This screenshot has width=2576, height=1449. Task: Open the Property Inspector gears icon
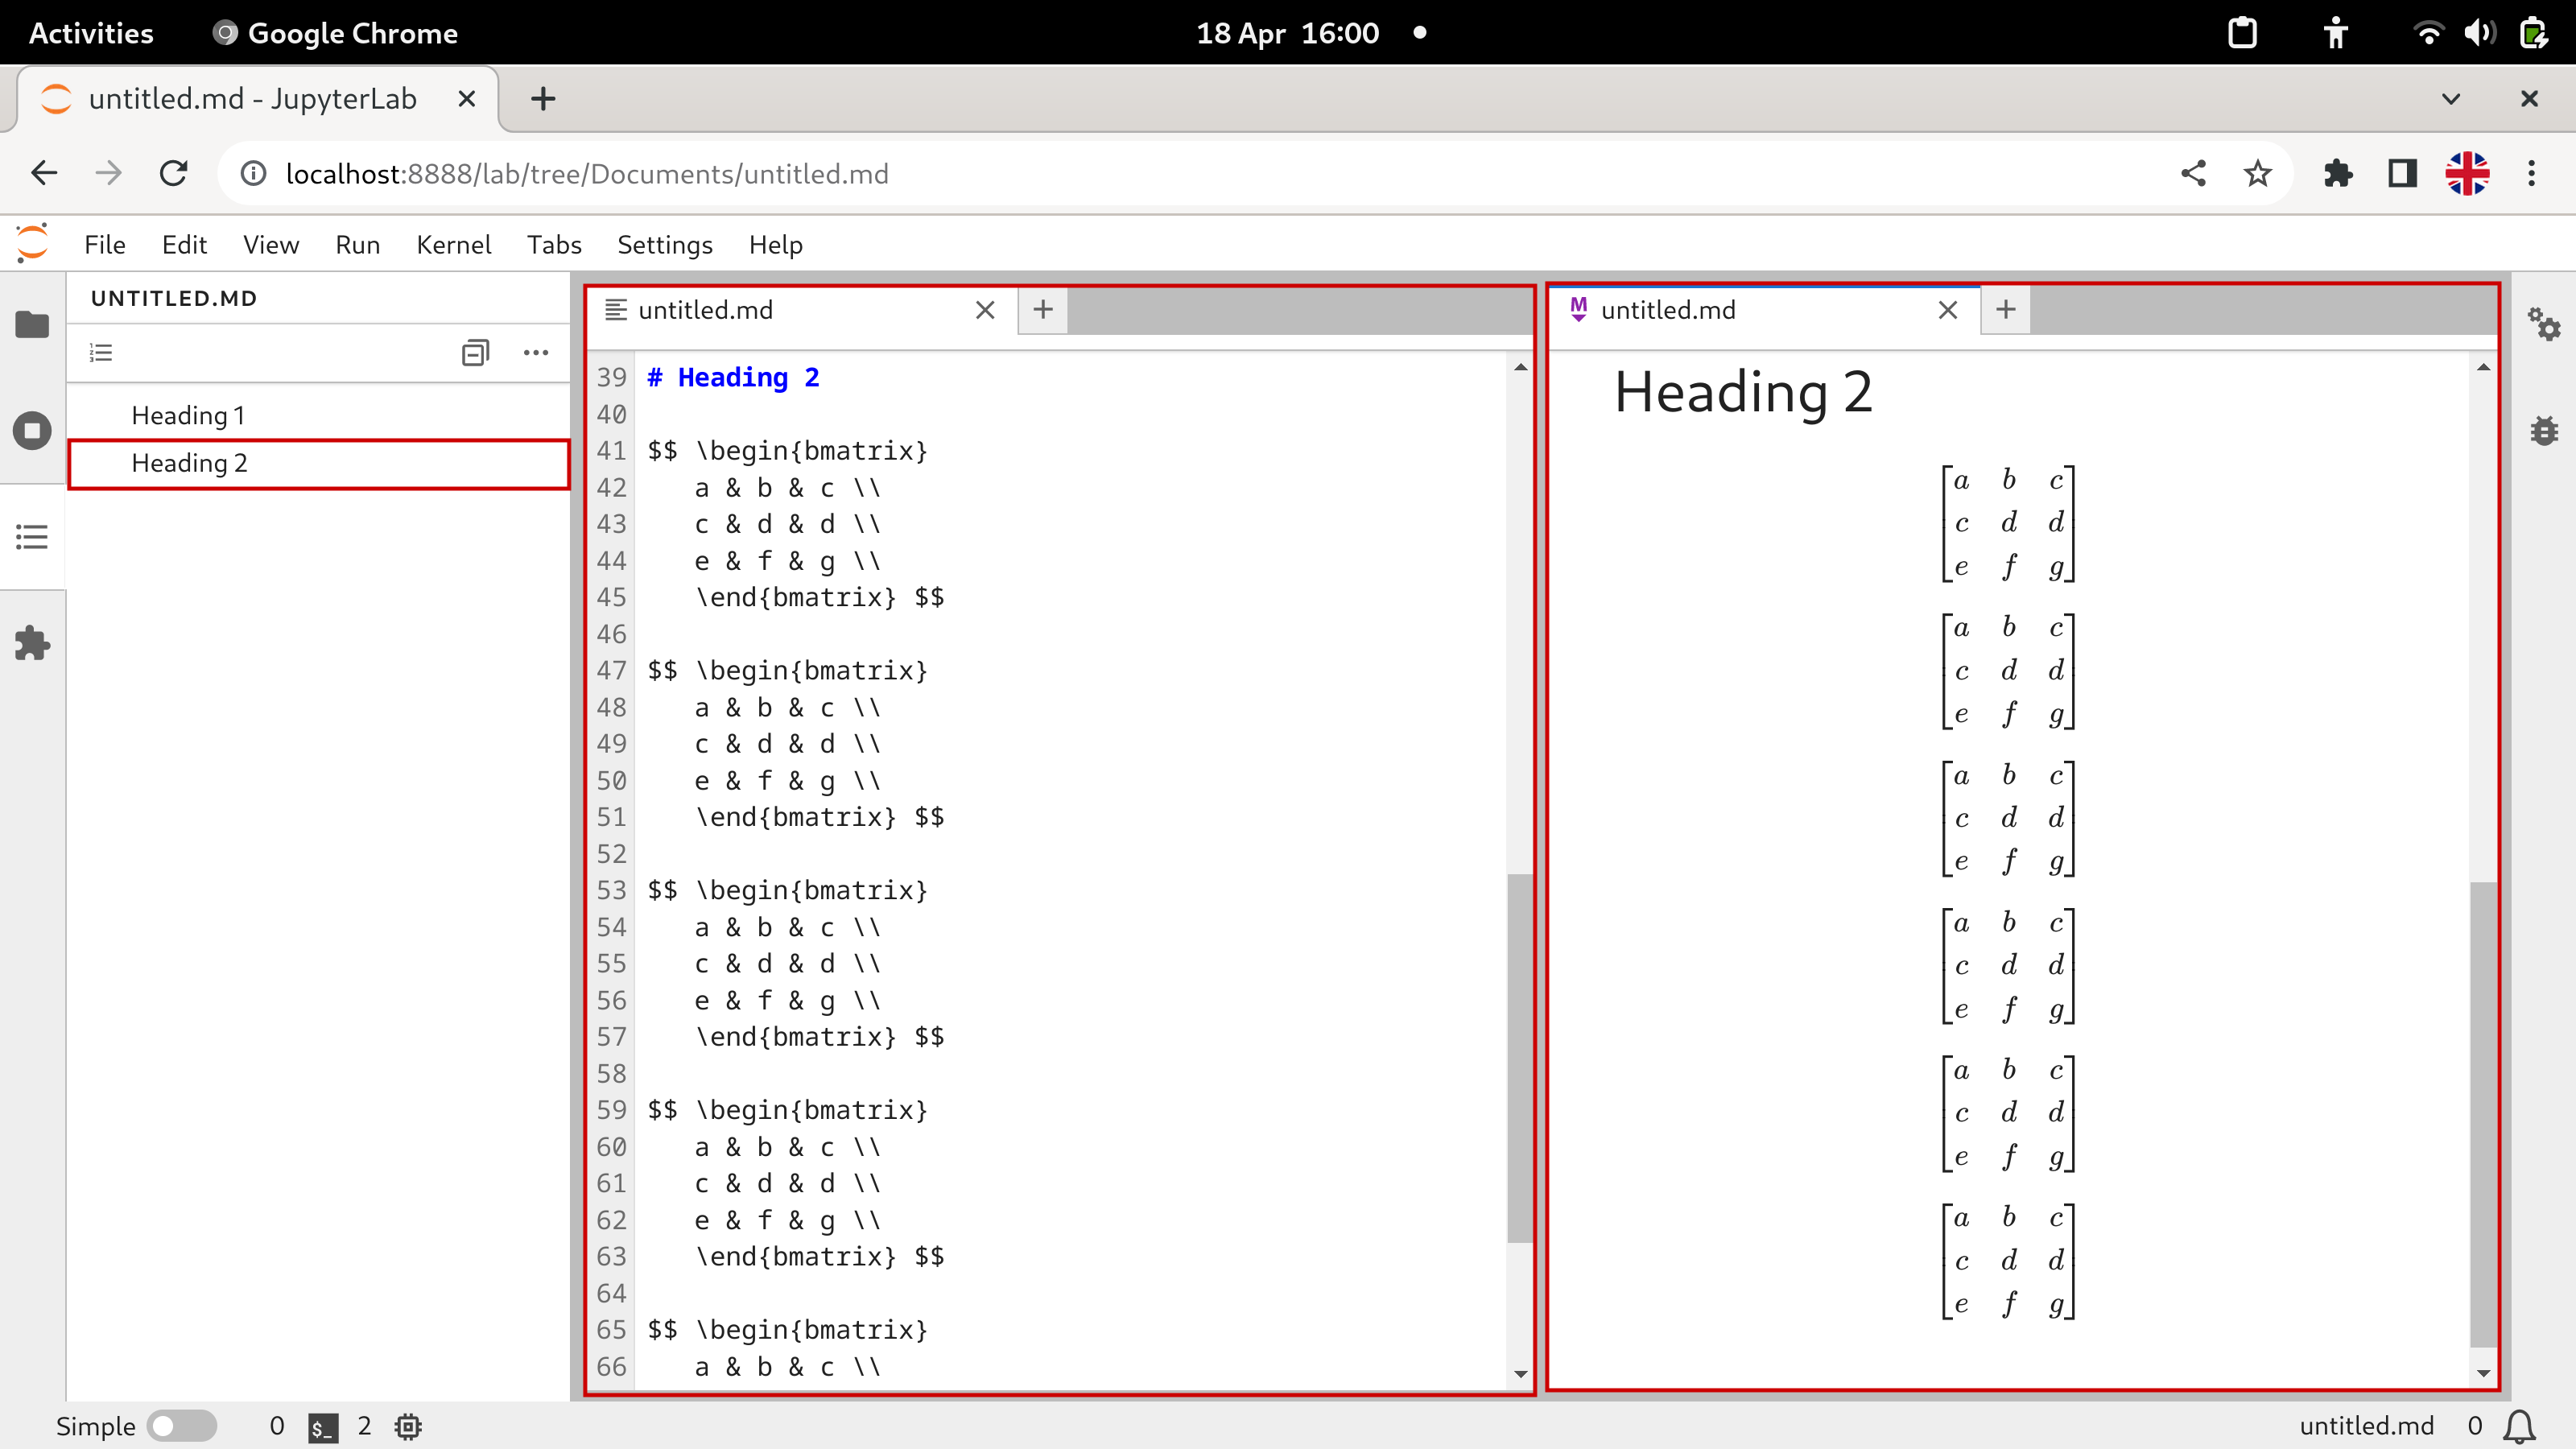tap(2543, 325)
